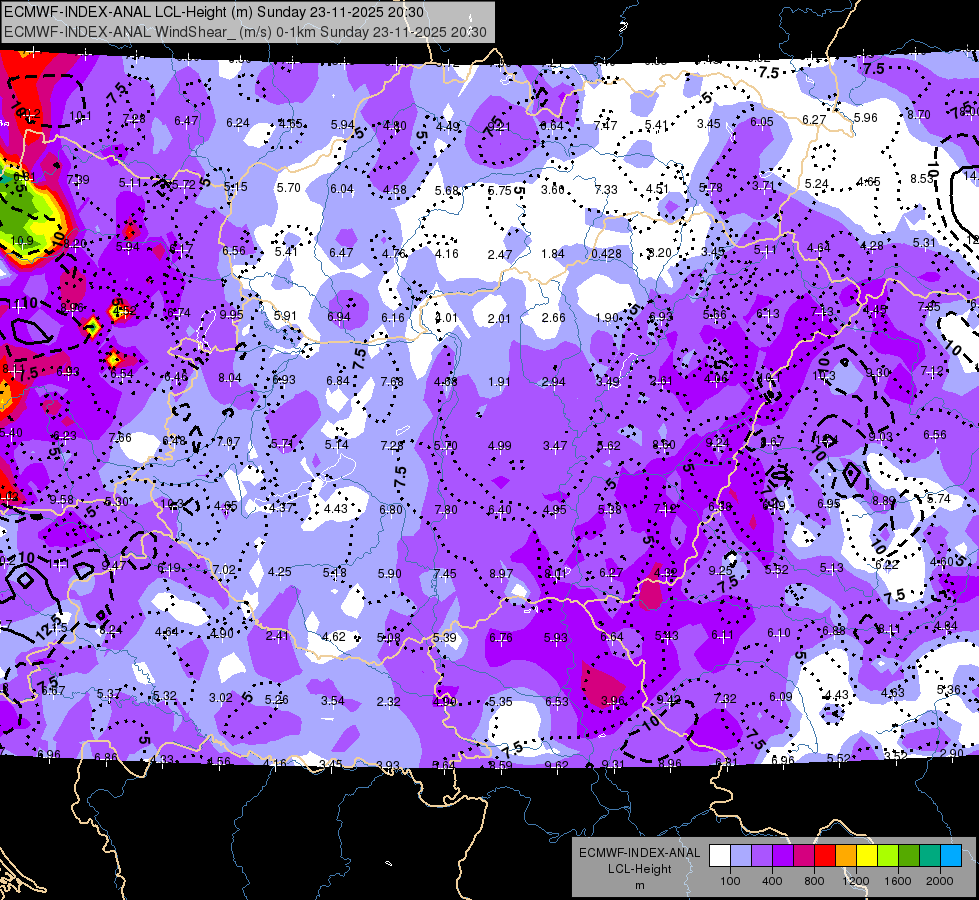Click the grid value 1.84
The image size is (979, 900).
(553, 254)
